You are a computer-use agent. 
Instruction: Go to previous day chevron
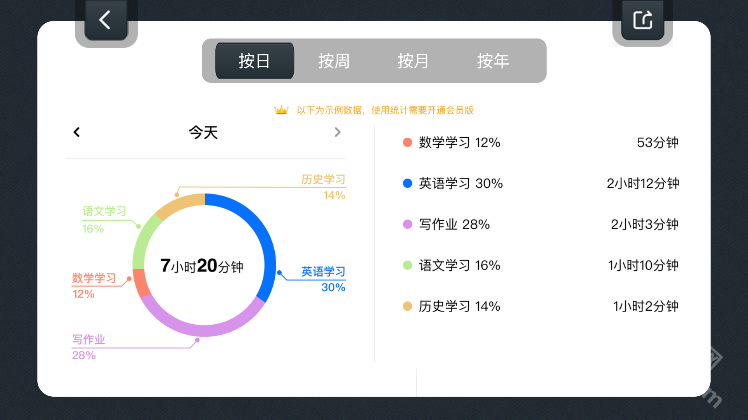[77, 132]
